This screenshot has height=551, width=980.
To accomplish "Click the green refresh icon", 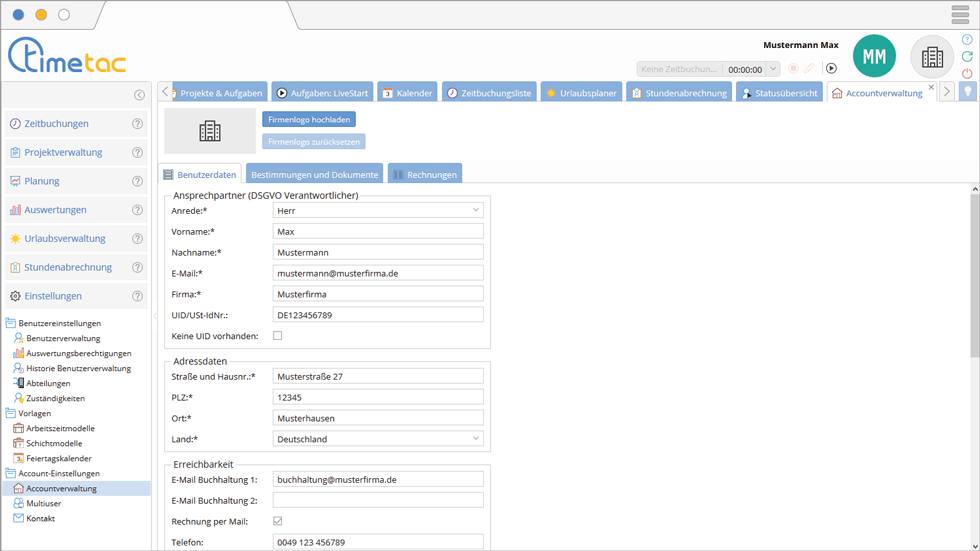I will click(967, 57).
